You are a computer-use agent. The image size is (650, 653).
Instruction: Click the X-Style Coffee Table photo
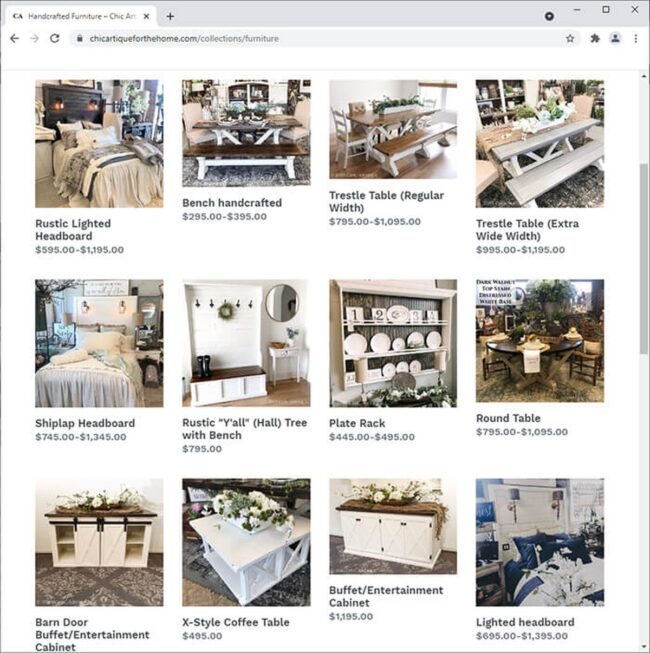click(x=246, y=542)
